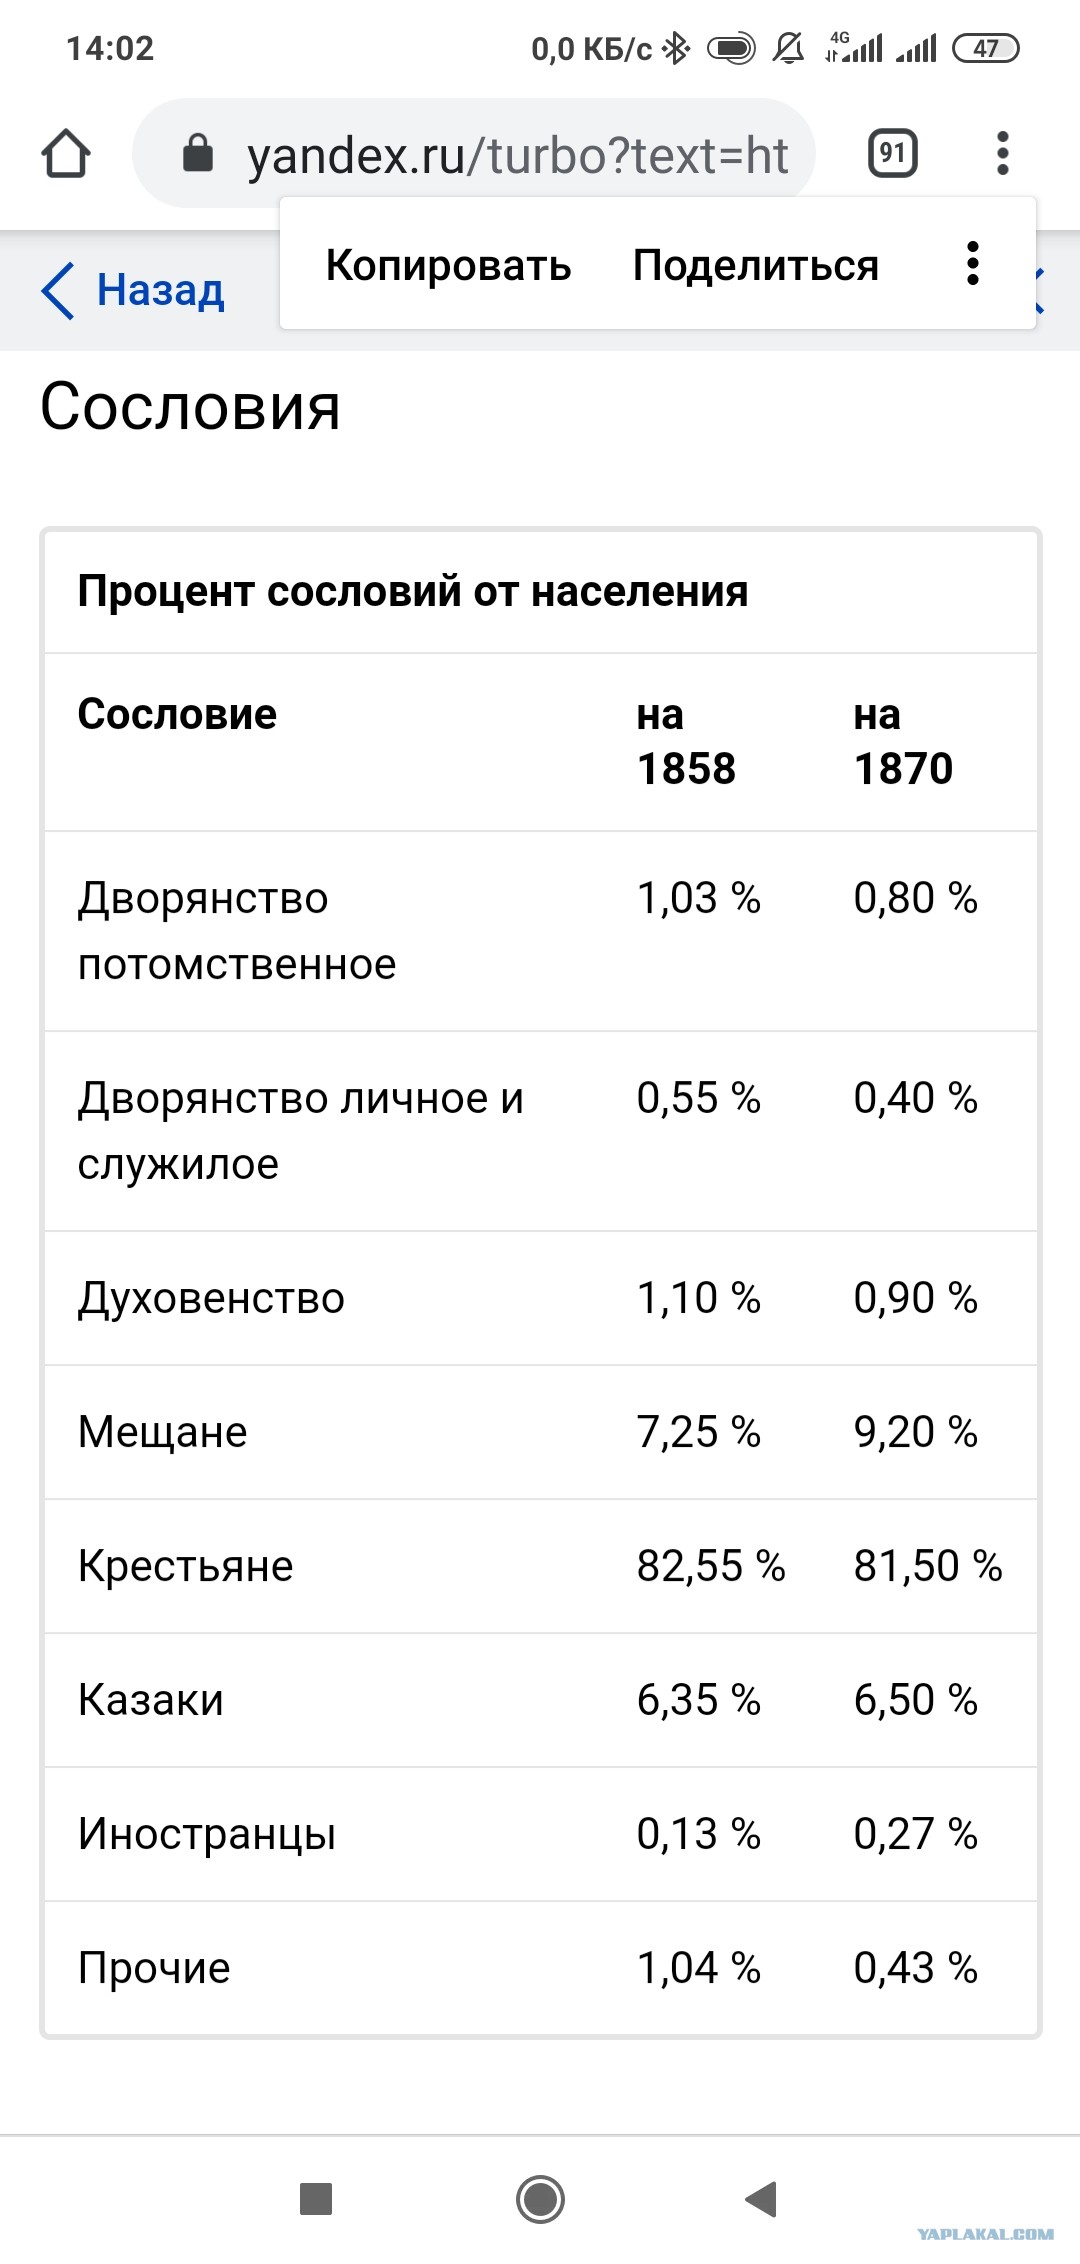Image resolution: width=1080 pixels, height=2264 pixels.
Task: Tap the на 1870 column header
Action: point(903,742)
